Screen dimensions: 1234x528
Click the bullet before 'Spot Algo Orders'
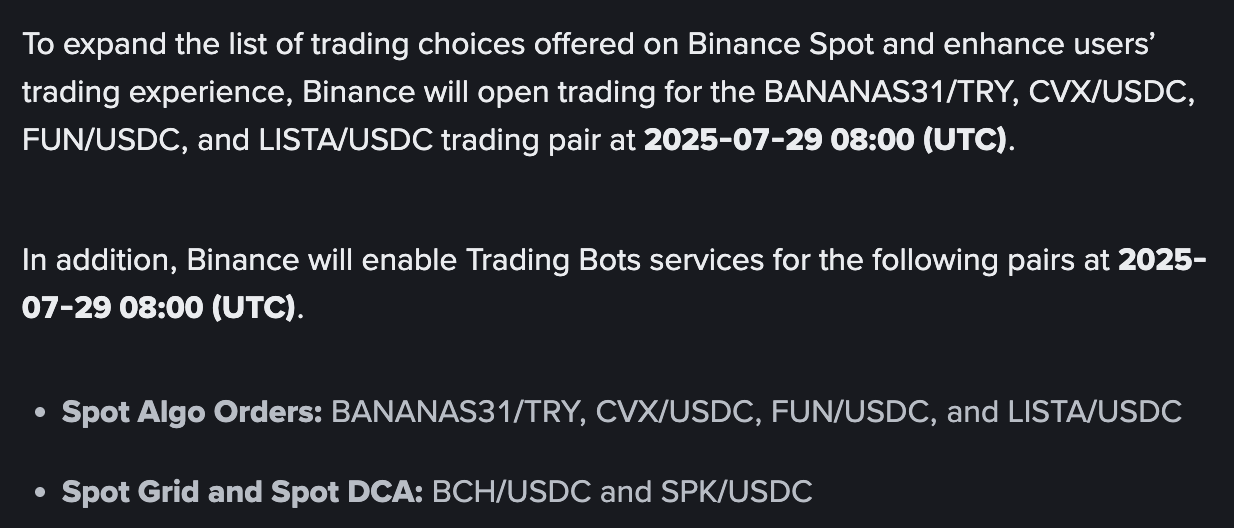[39, 413]
